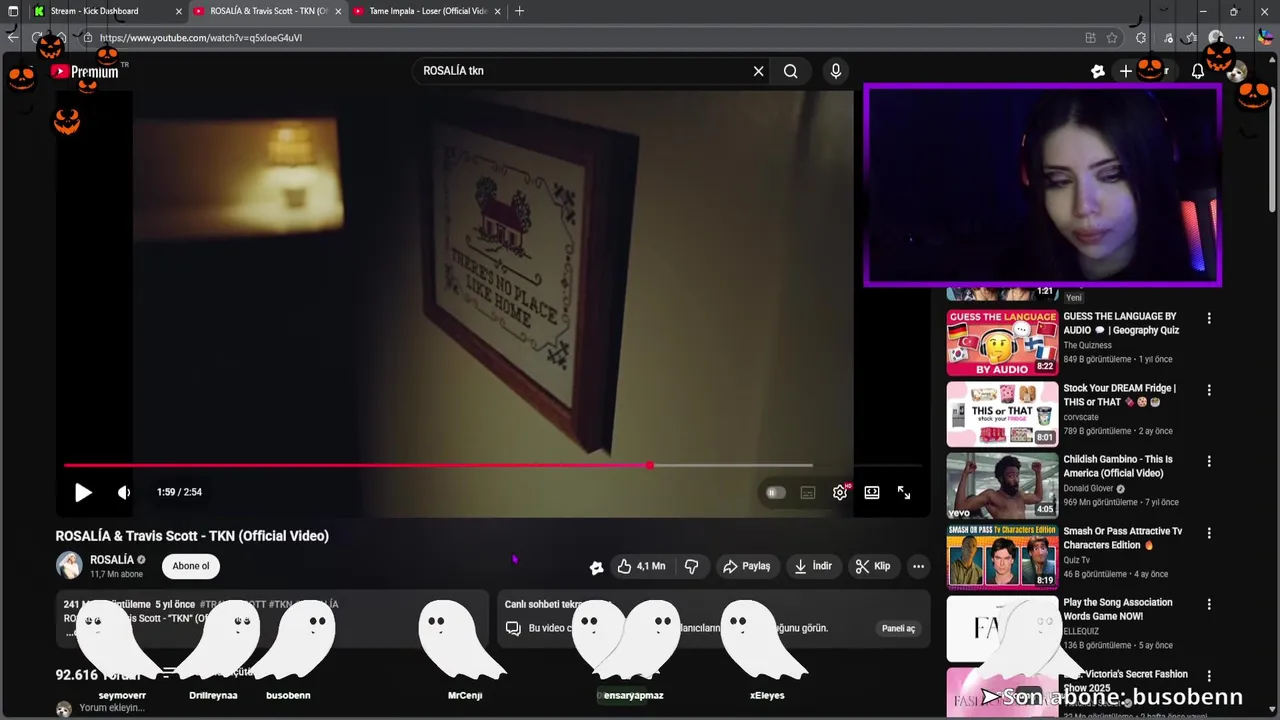Screen dimensions: 1280x720
Task: Switch to theater mode
Action: 872,492
